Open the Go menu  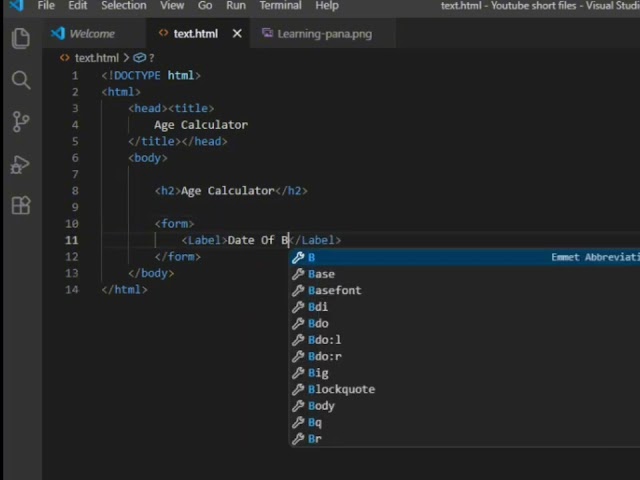coord(205,6)
